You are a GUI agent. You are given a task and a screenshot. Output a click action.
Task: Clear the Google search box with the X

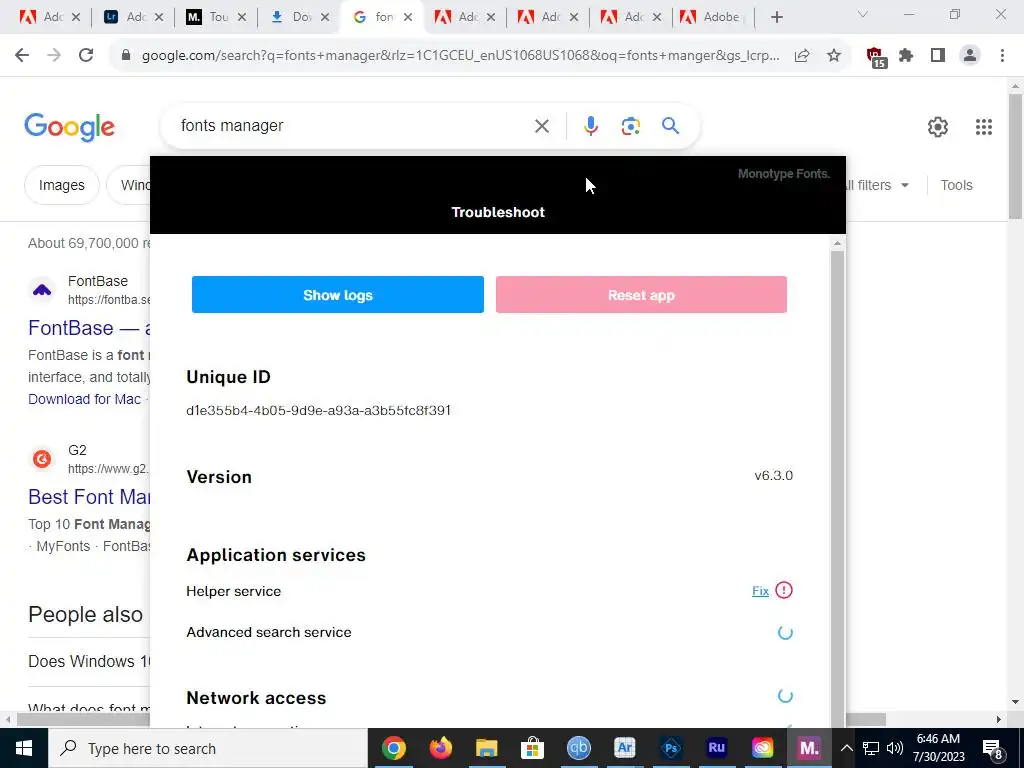tap(541, 126)
